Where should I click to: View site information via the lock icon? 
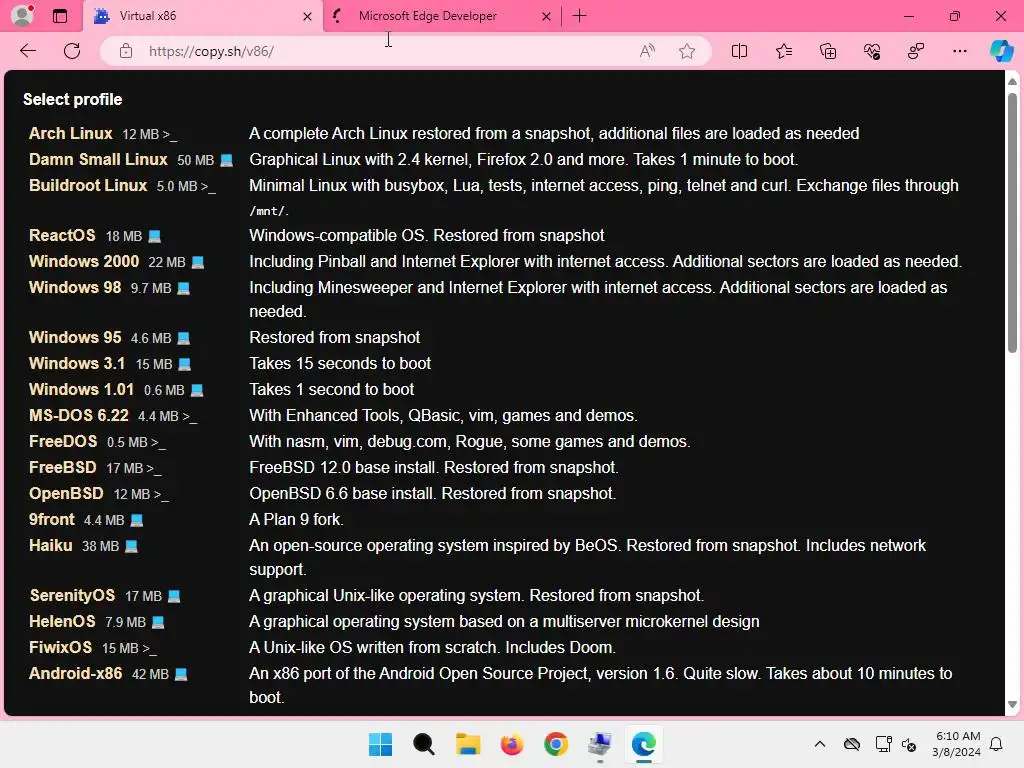[x=126, y=51]
